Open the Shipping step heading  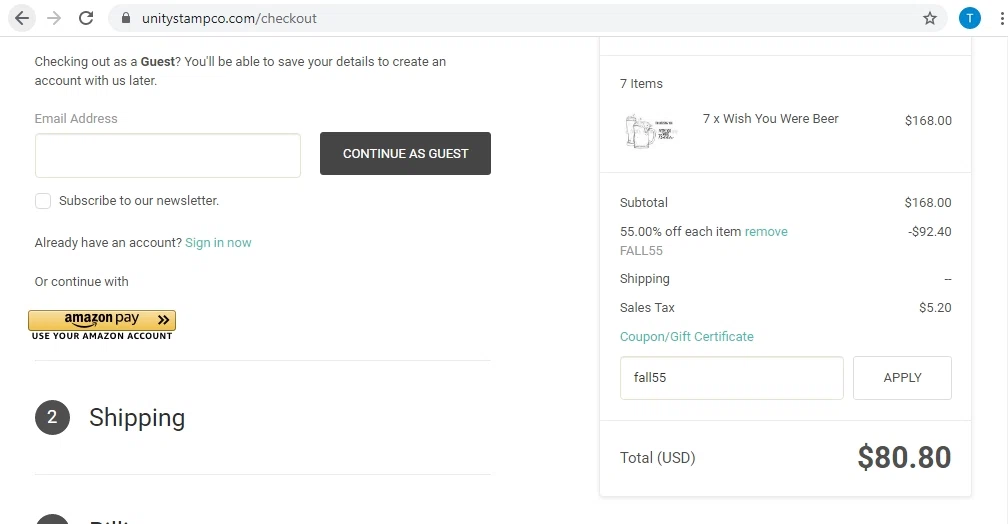click(137, 418)
